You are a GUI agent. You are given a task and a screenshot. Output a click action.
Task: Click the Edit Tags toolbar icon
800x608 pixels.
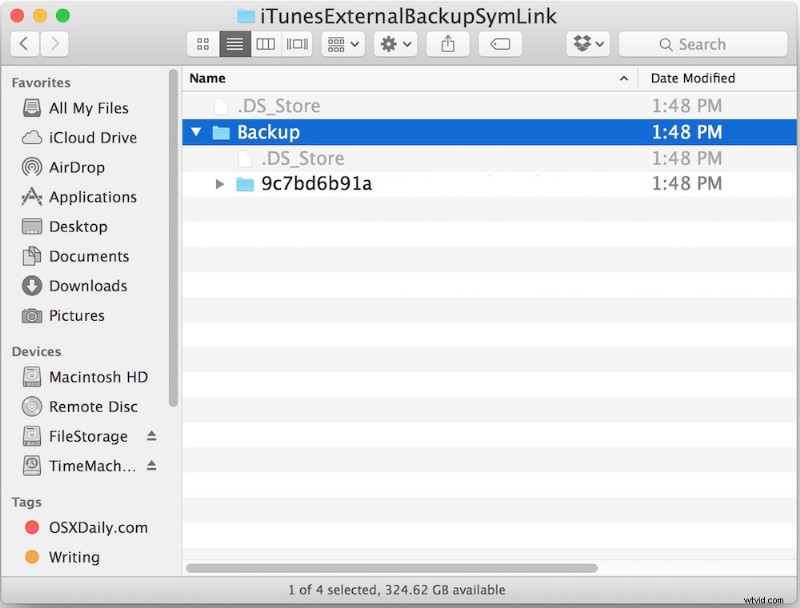pos(500,43)
